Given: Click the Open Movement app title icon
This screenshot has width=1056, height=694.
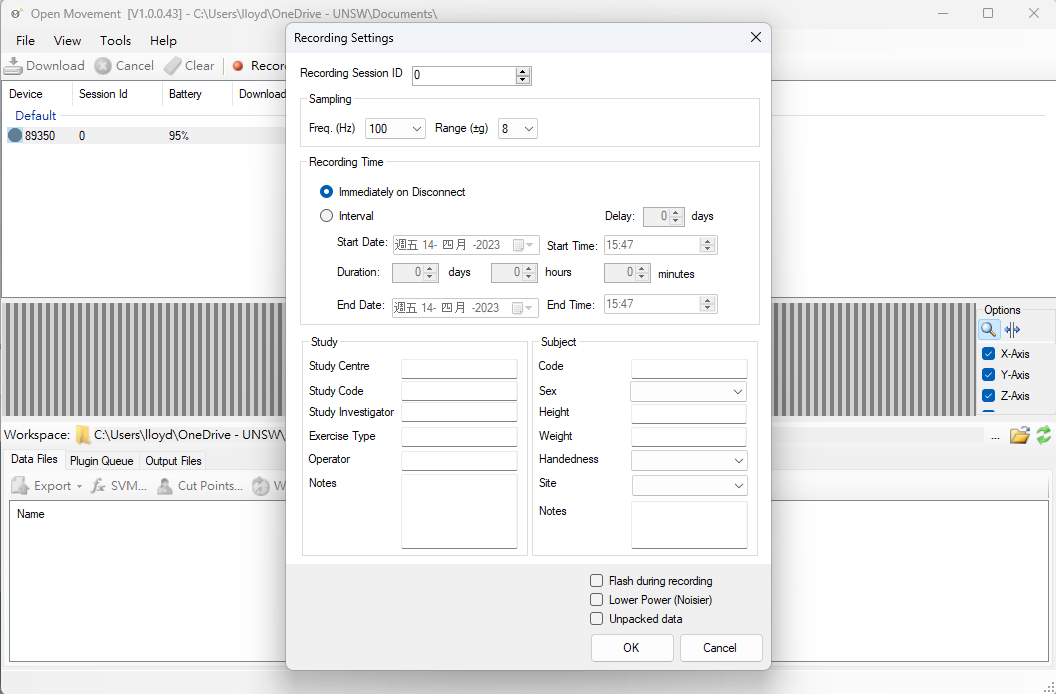Looking at the screenshot, I should [18, 13].
